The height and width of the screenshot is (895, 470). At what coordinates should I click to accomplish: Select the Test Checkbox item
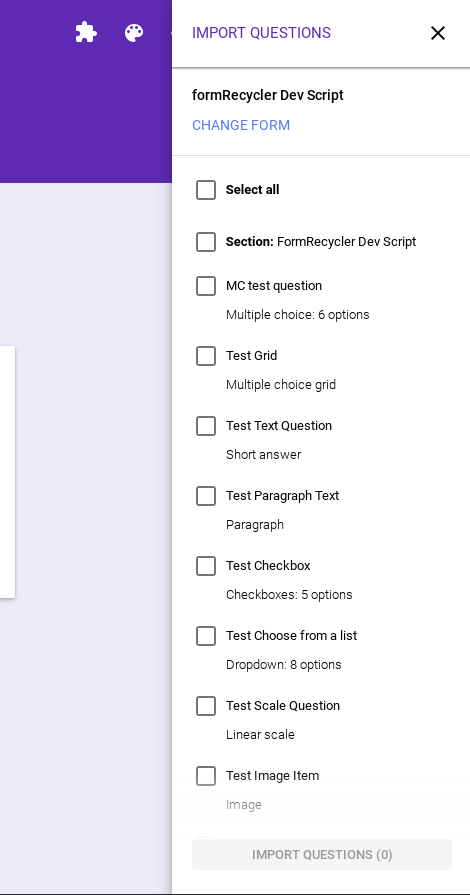tap(206, 566)
